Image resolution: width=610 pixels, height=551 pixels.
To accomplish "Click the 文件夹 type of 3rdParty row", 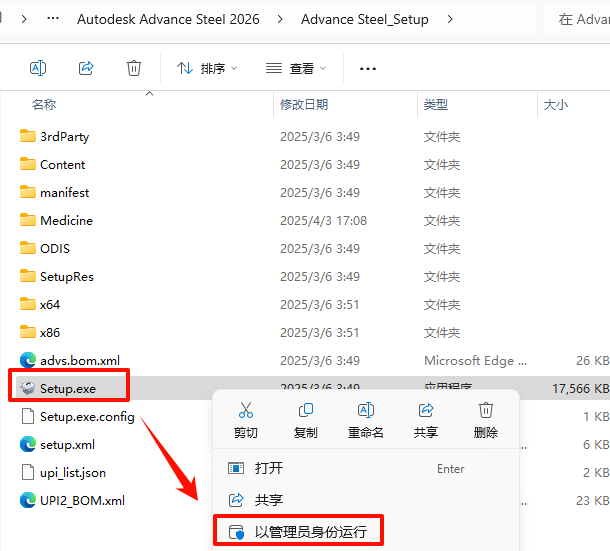I will point(442,137).
